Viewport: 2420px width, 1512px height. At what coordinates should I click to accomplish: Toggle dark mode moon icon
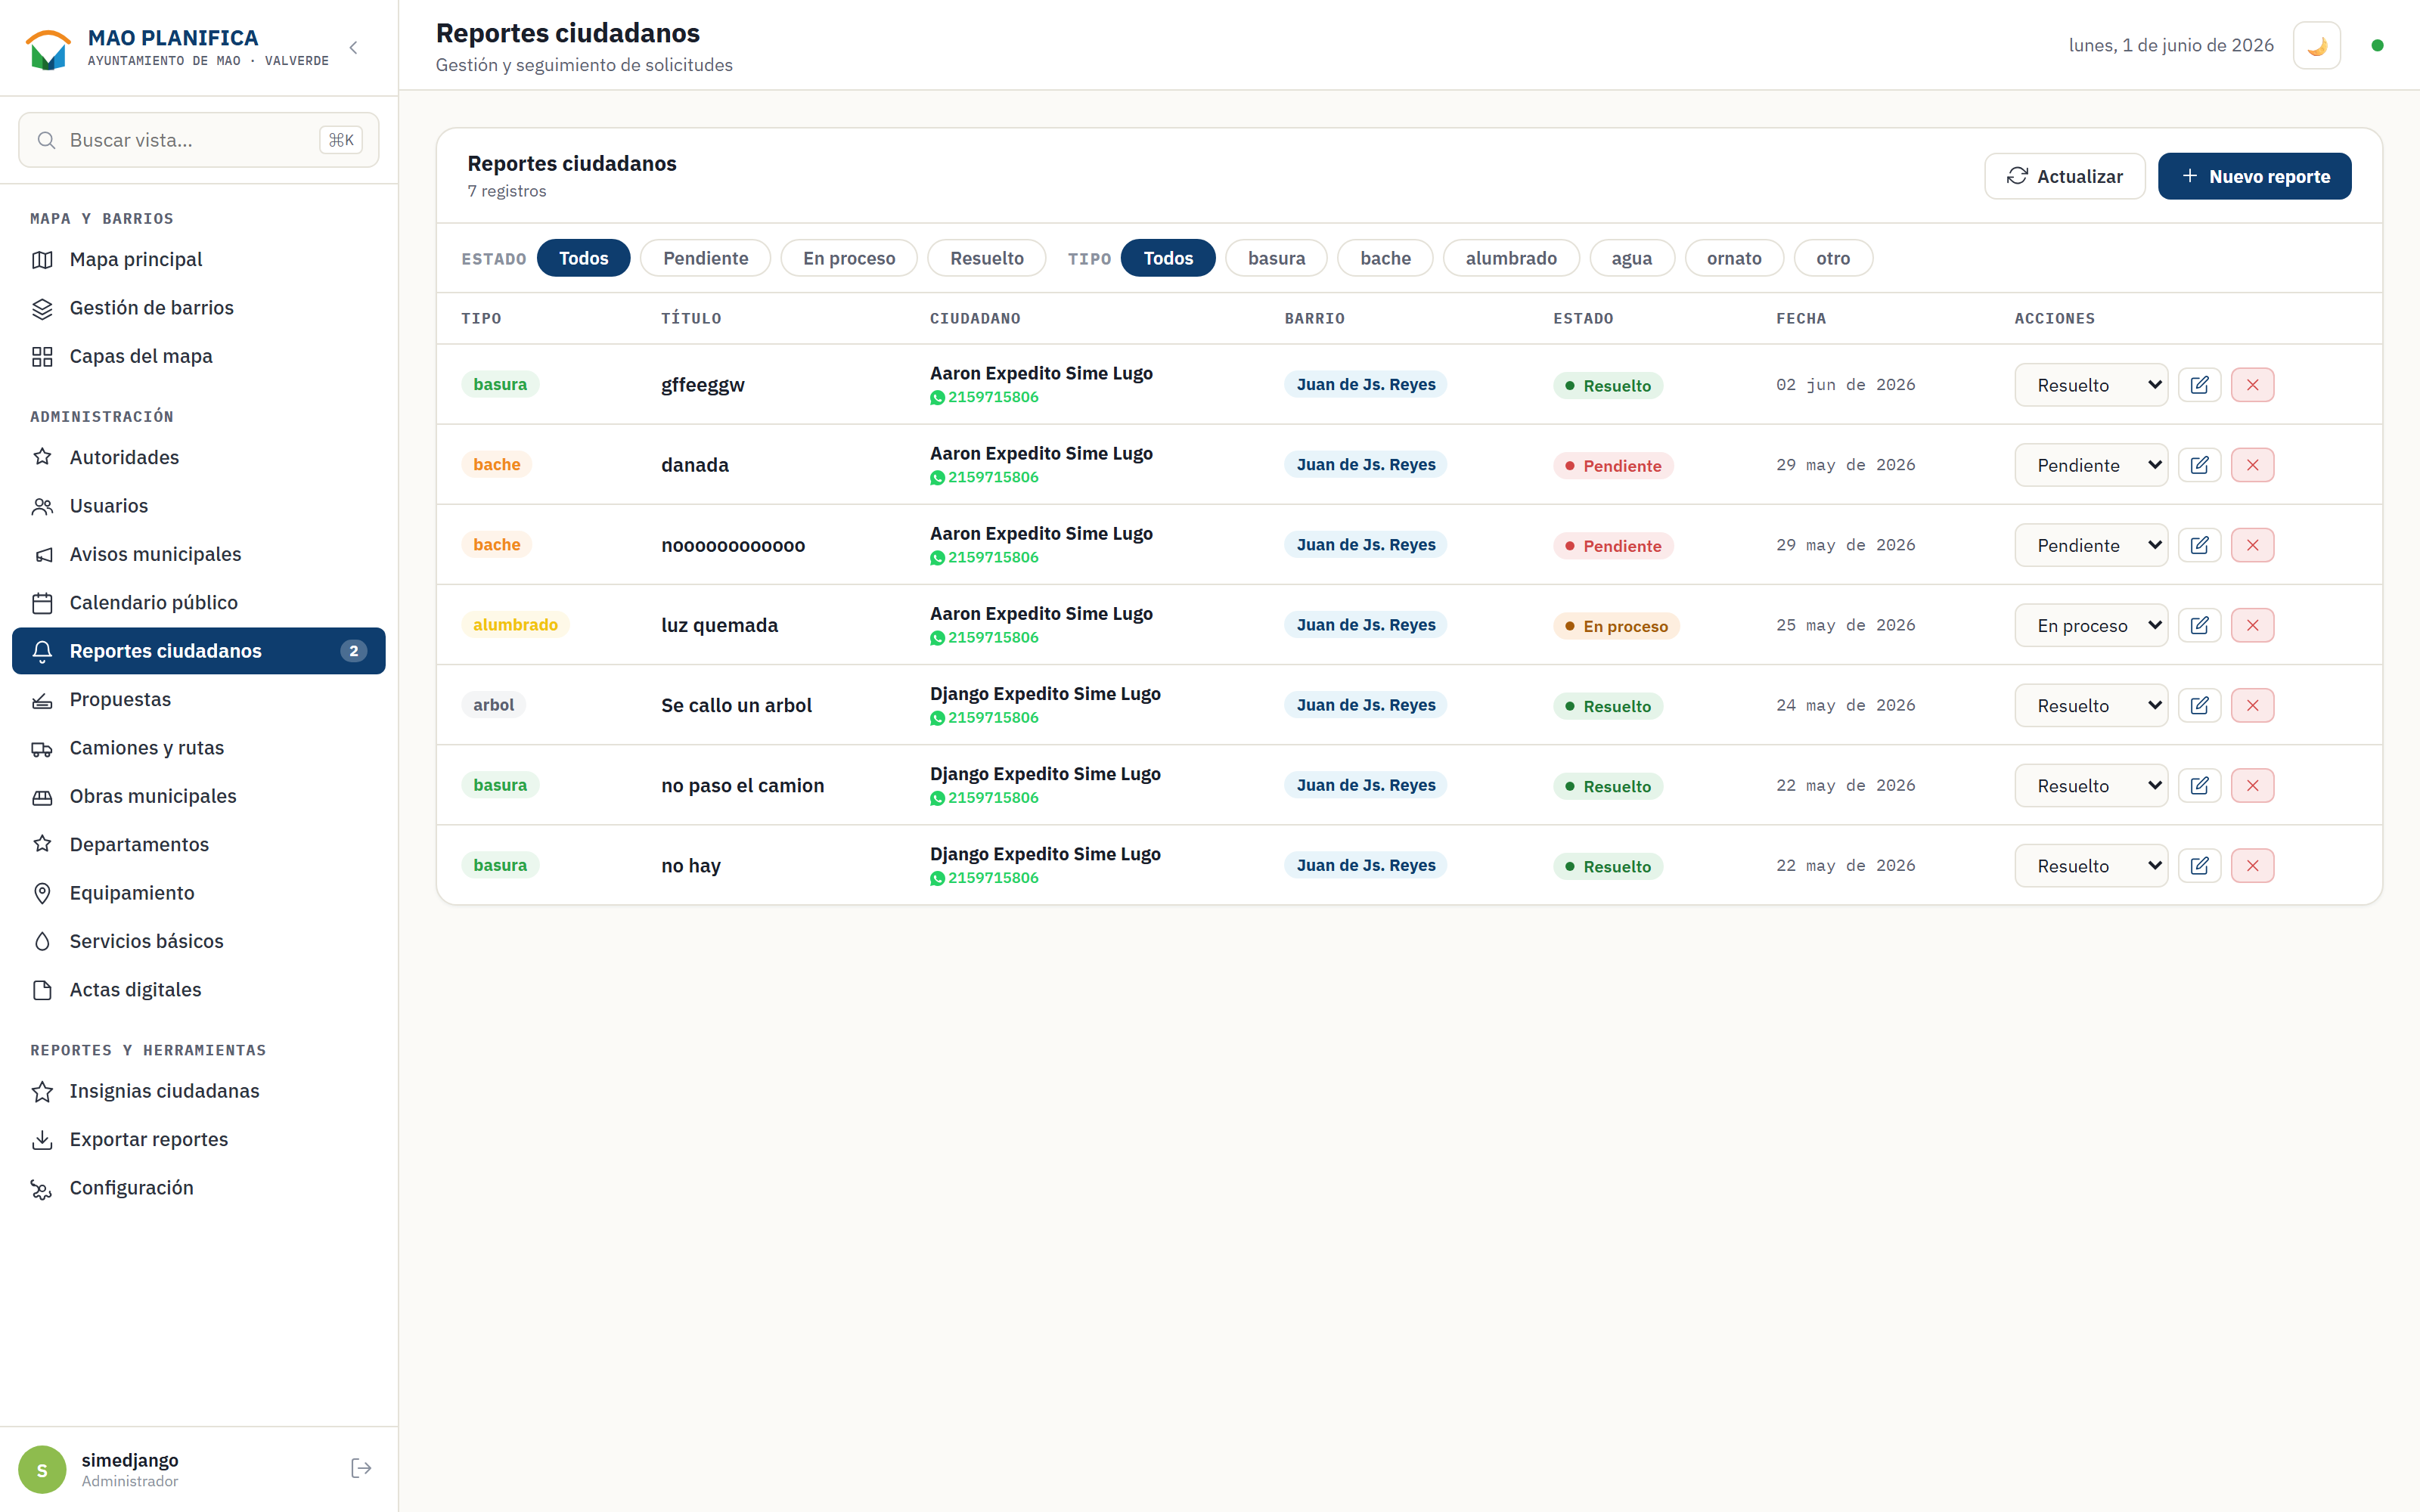tap(2316, 46)
